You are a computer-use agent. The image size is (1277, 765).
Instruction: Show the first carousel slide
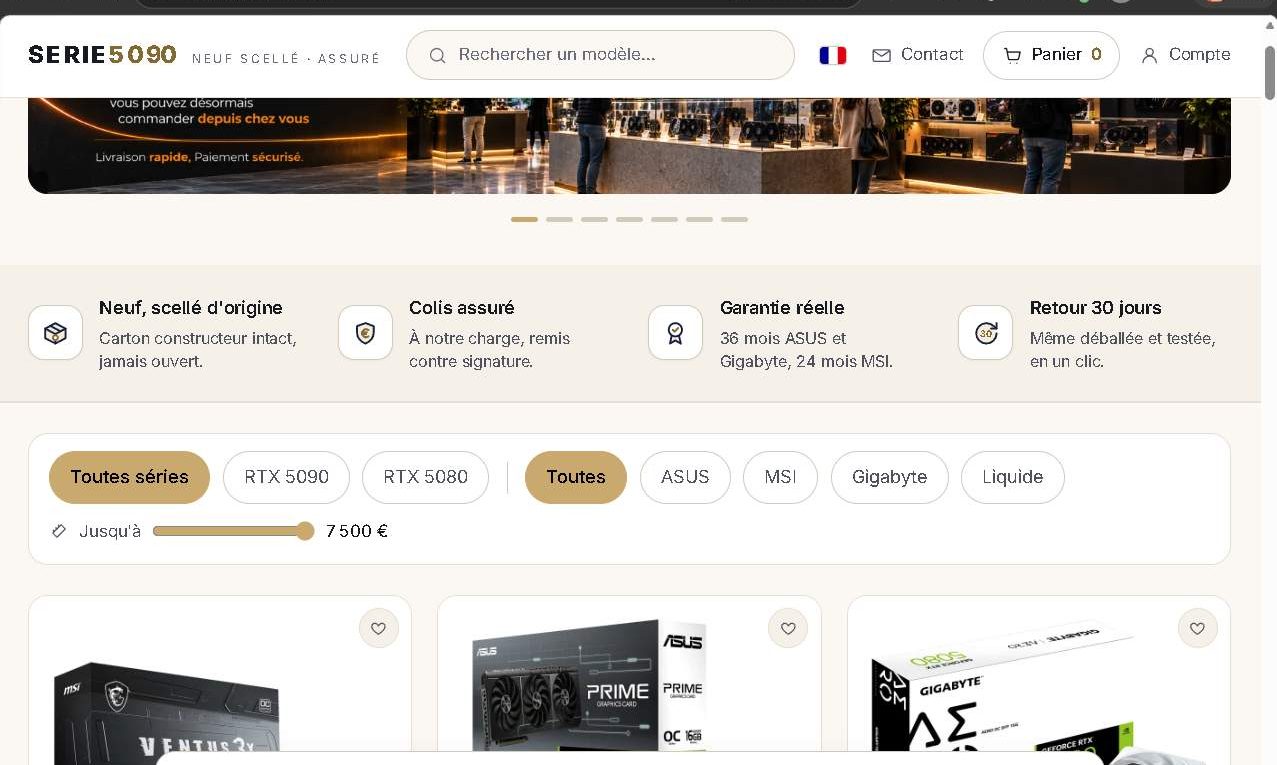click(x=524, y=219)
